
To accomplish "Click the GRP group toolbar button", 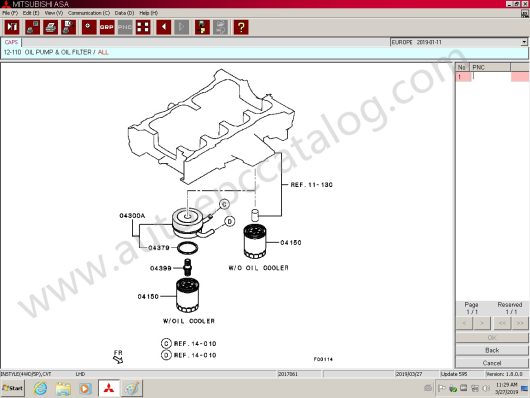I will click(x=107, y=27).
